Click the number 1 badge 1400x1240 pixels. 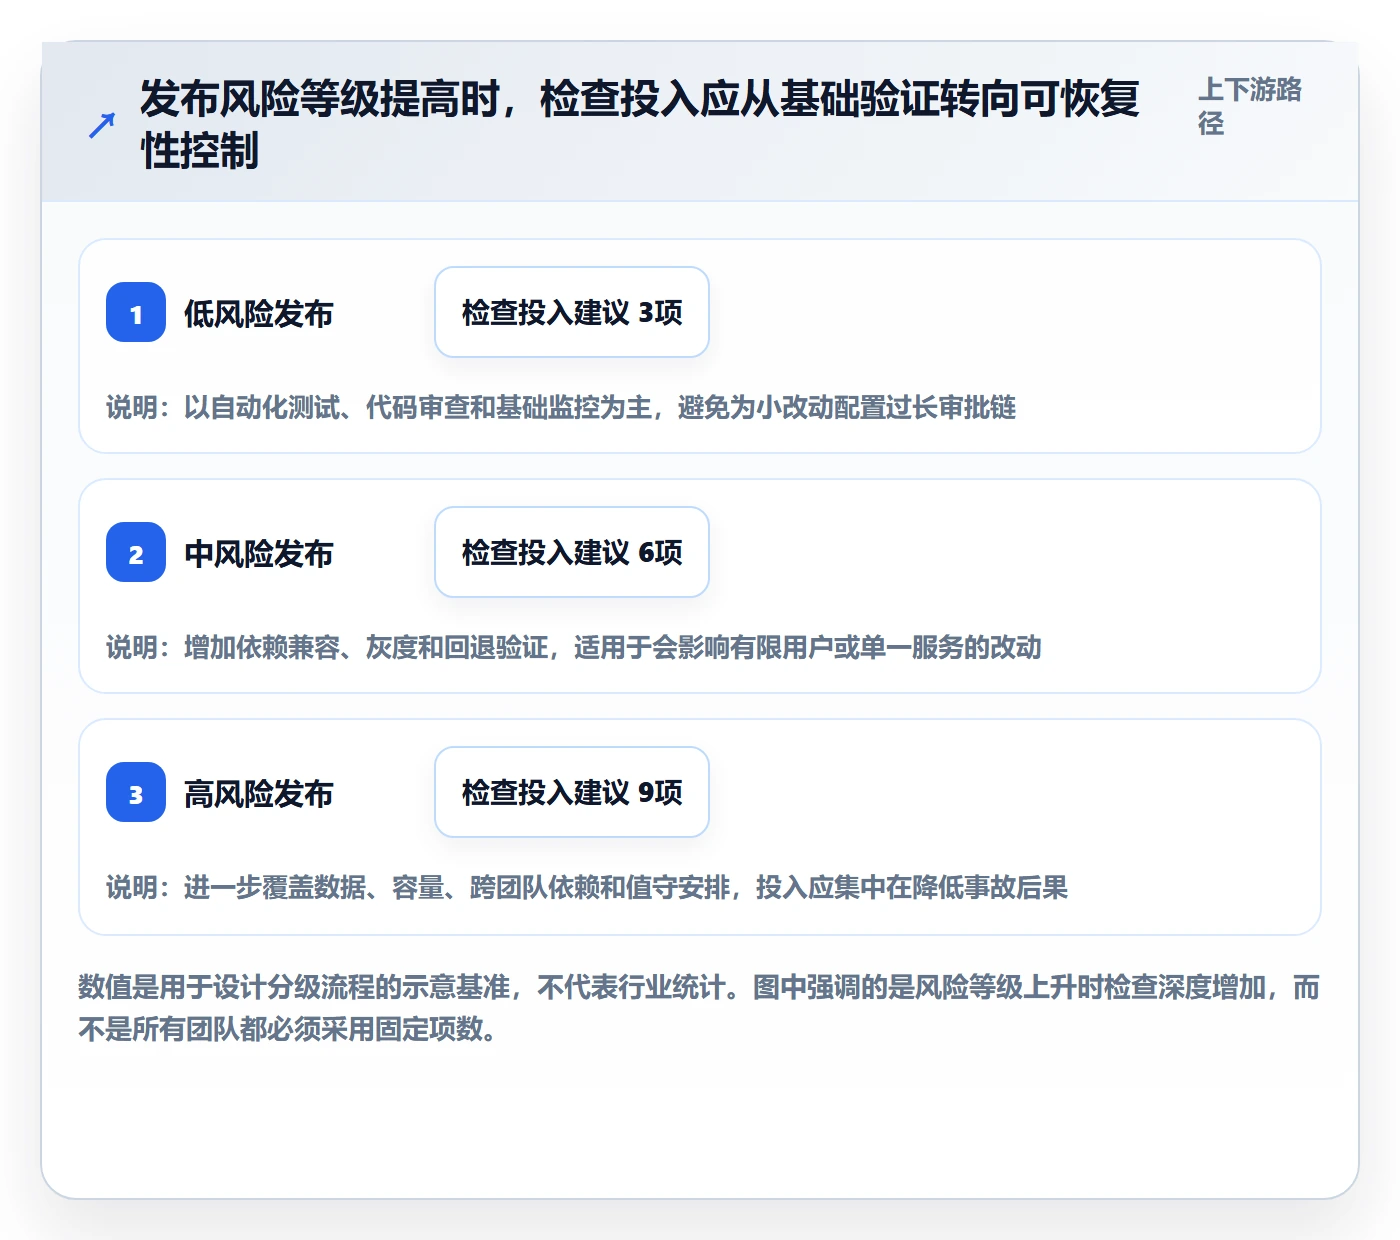[x=136, y=312]
